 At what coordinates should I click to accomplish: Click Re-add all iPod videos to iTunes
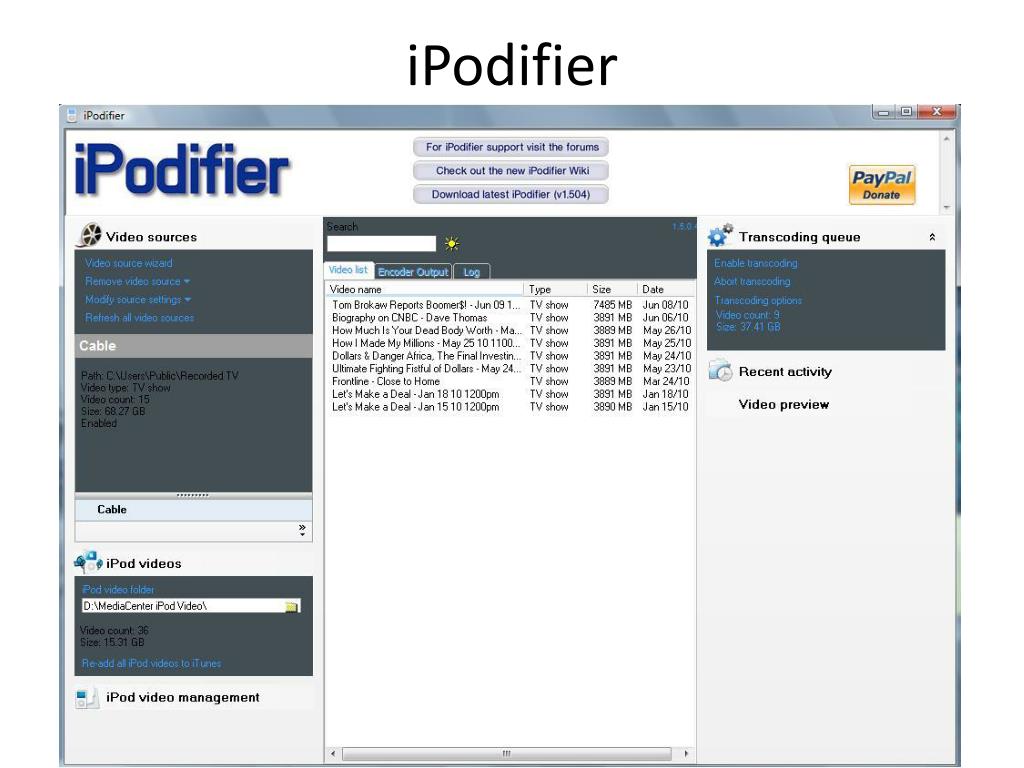(152, 664)
